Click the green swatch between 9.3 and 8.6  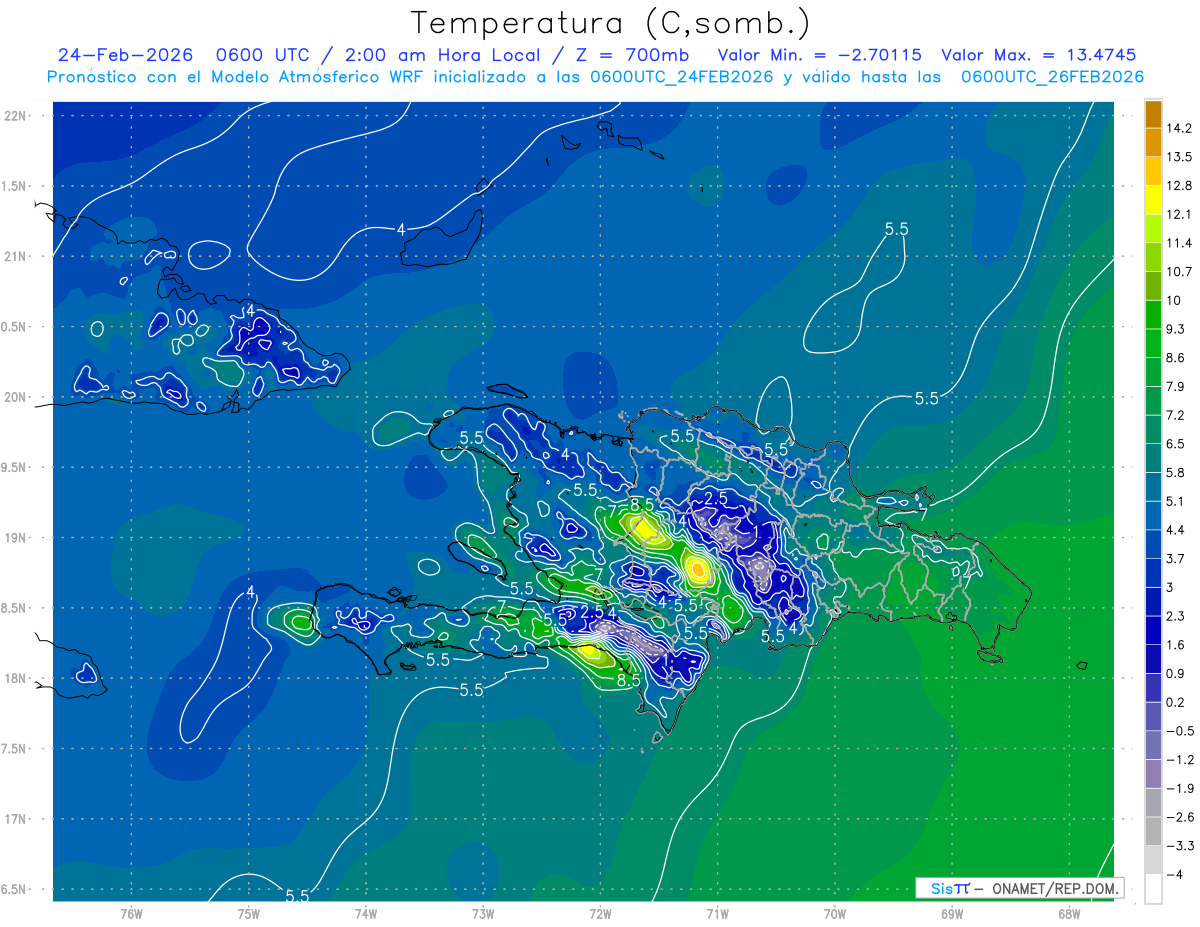(1153, 343)
